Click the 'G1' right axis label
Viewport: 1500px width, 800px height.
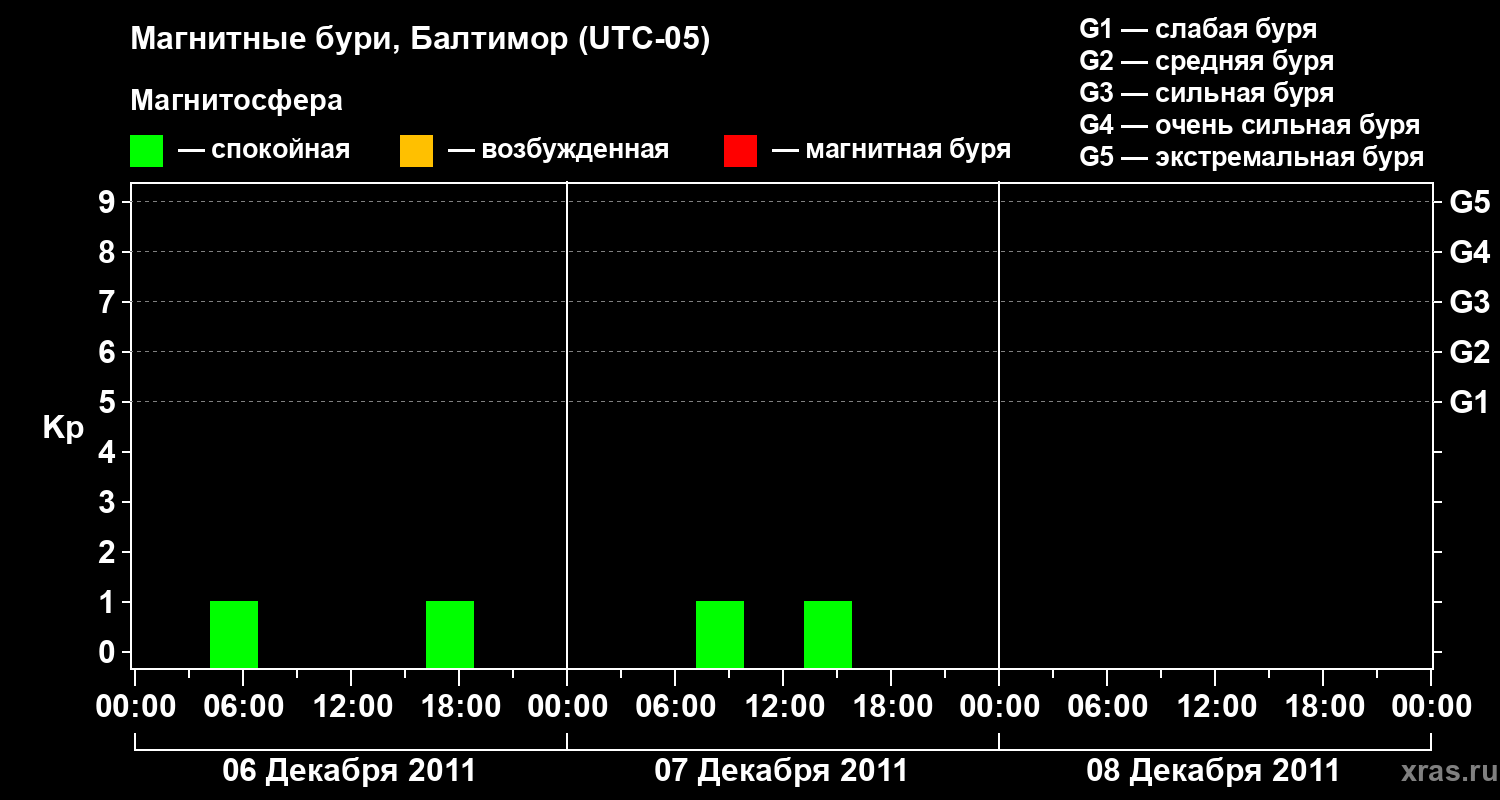[x=1470, y=402]
